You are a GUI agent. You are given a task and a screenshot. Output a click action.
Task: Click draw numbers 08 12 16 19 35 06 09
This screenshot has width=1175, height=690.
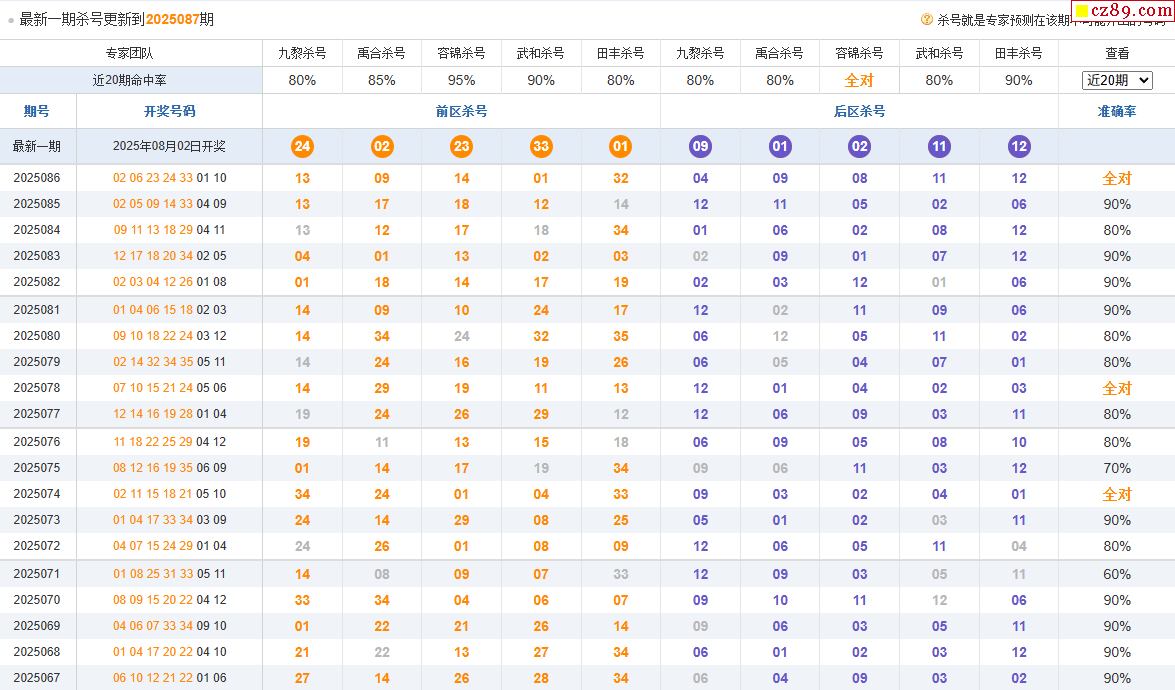pyautogui.click(x=169, y=467)
